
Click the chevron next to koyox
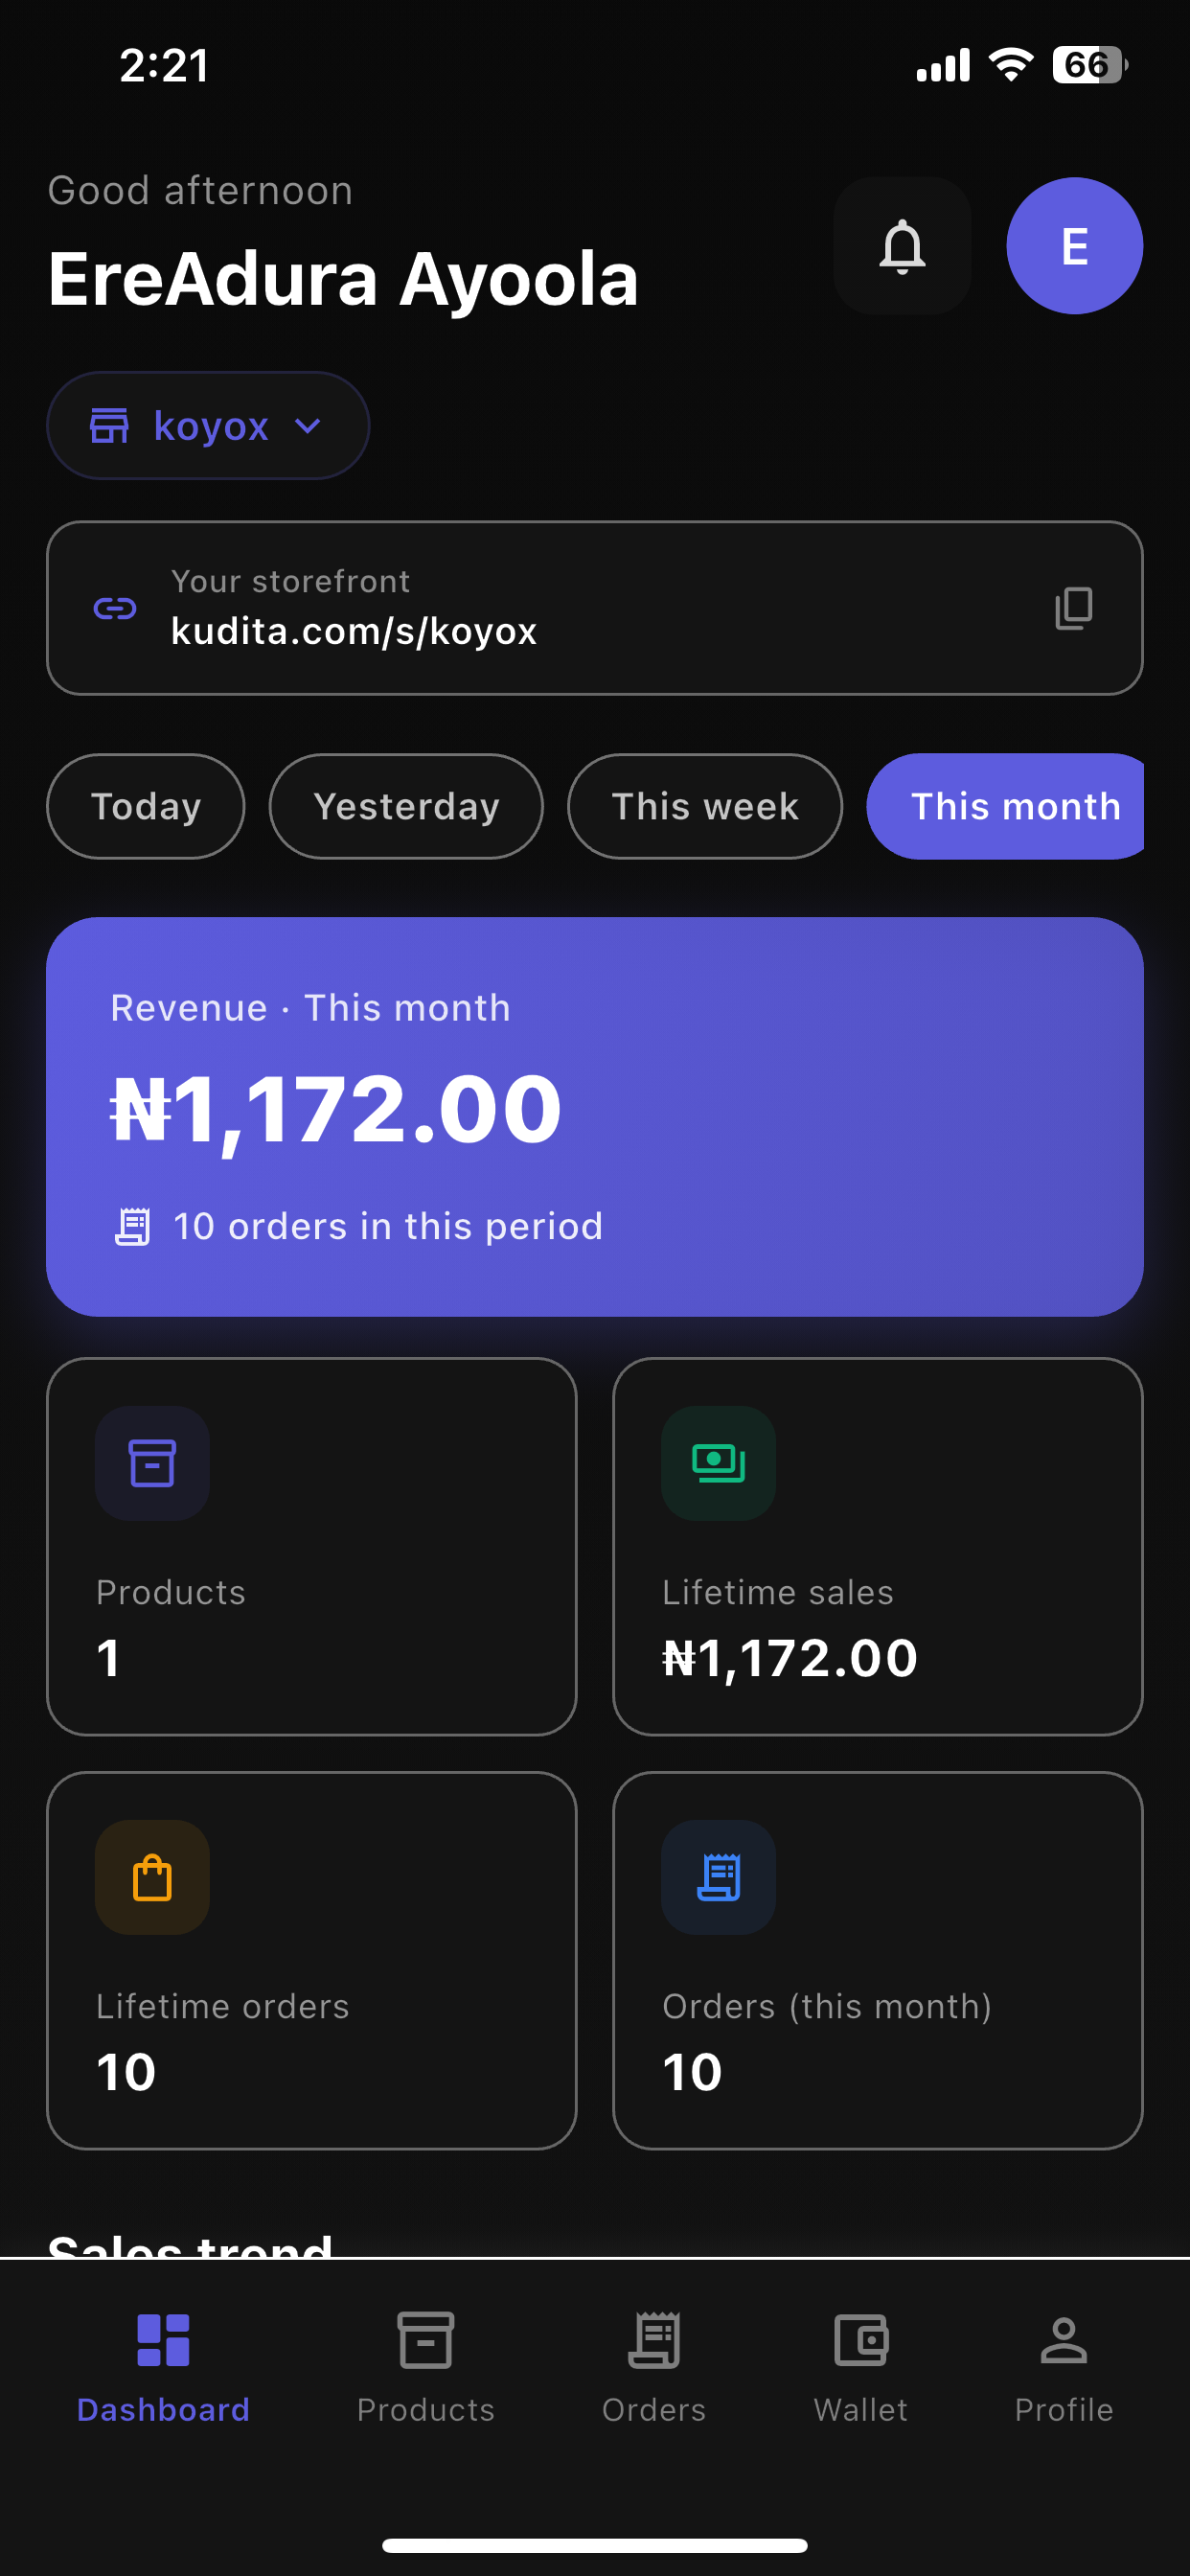coord(308,426)
